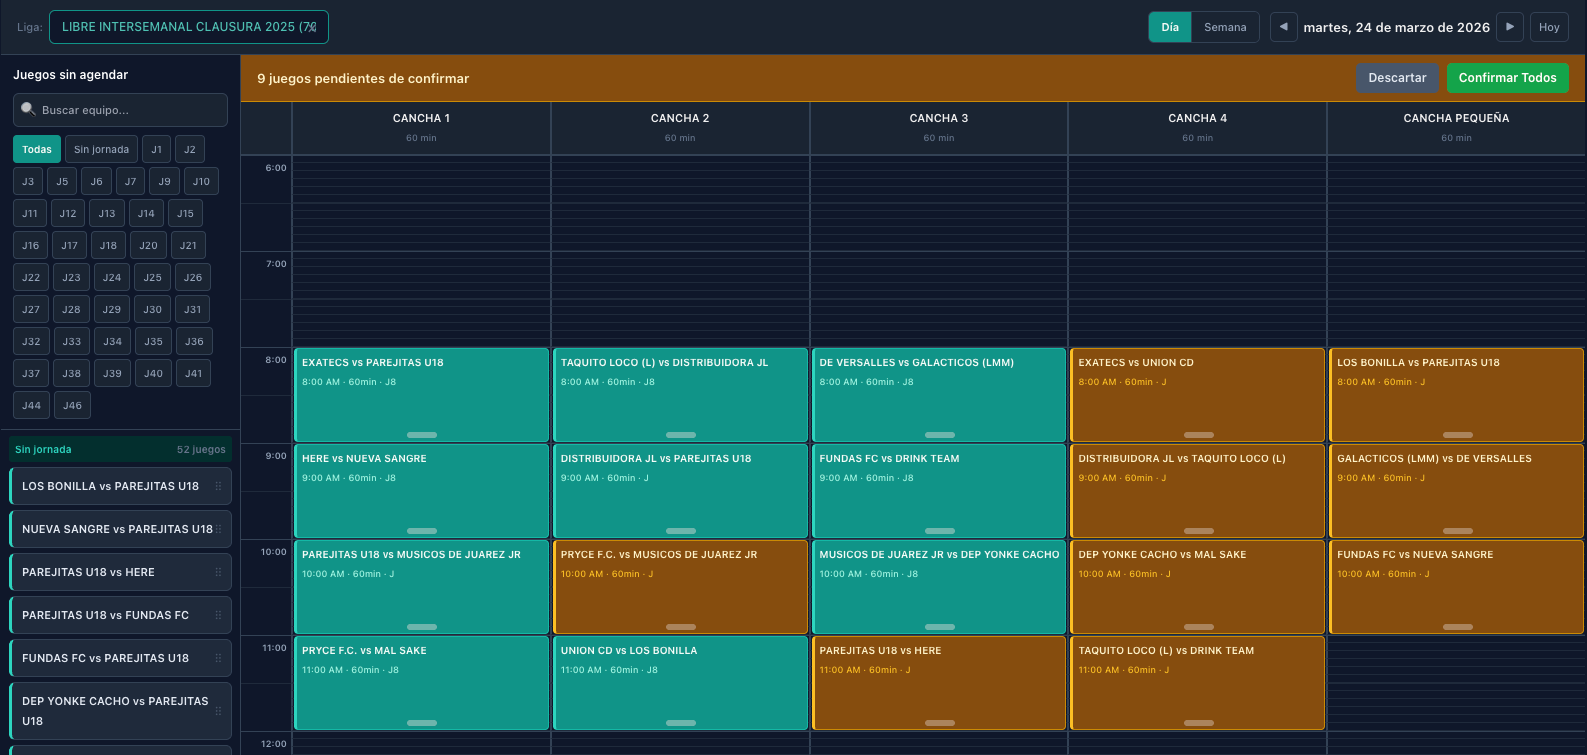Switch to Semana view
Image resolution: width=1587 pixels, height=755 pixels.
click(x=1225, y=27)
